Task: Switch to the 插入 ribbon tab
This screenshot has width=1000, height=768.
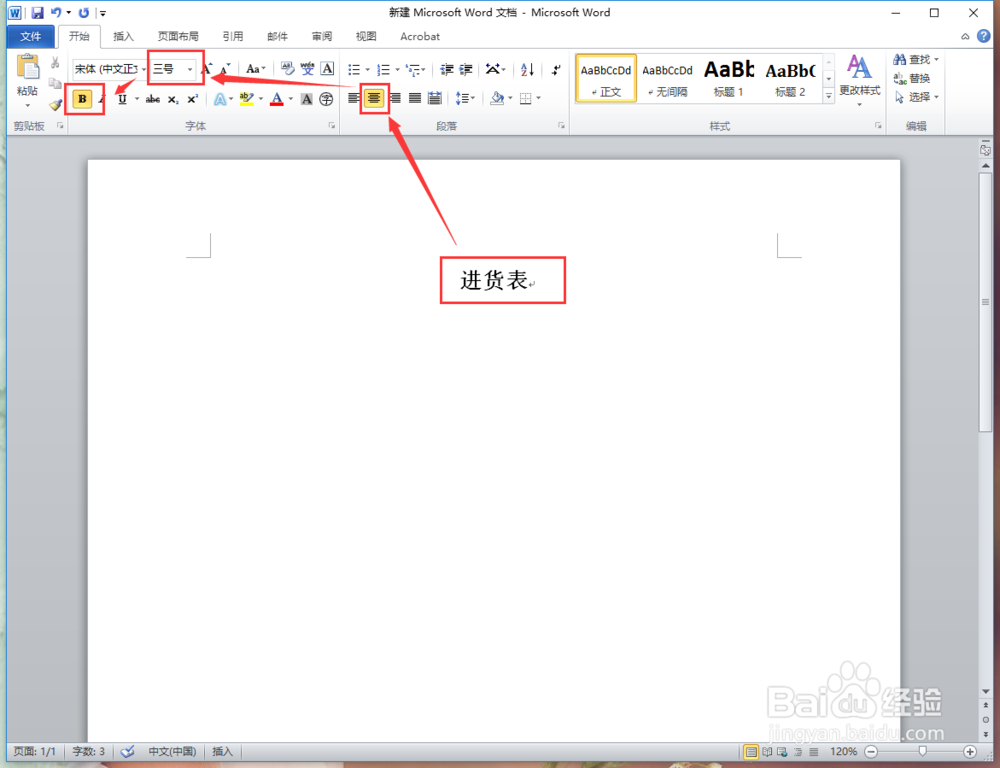Action: point(123,36)
